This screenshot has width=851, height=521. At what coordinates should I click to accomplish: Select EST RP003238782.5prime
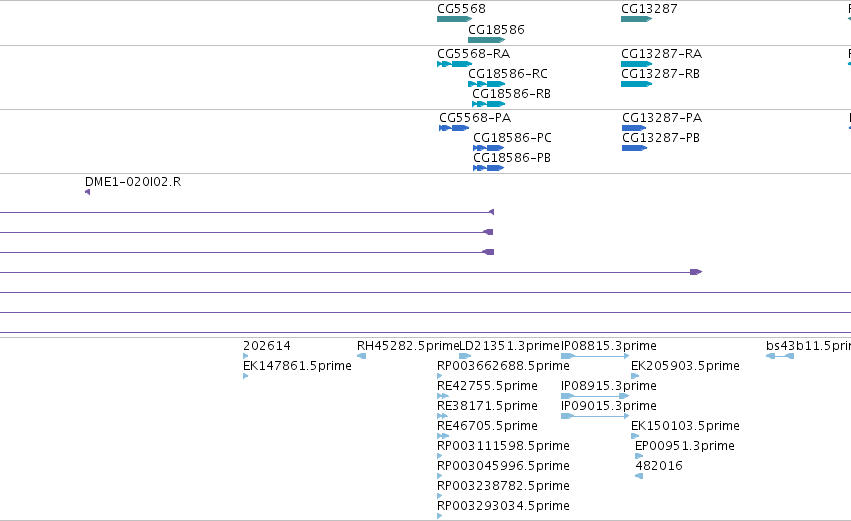click(503, 486)
